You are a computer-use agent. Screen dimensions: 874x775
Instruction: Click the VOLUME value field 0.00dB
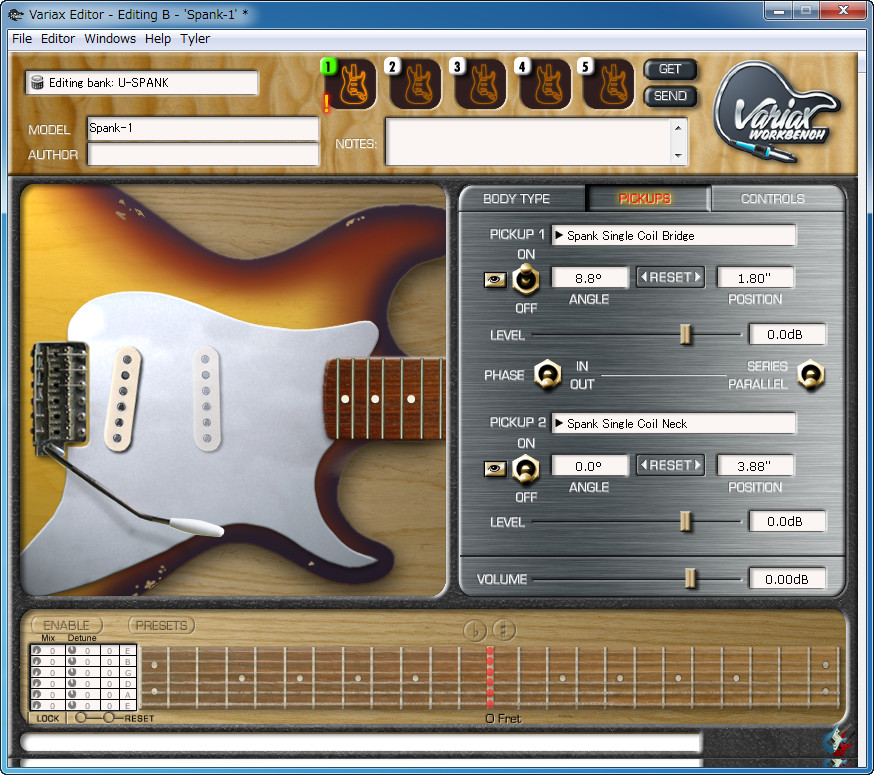pyautogui.click(x=786, y=579)
